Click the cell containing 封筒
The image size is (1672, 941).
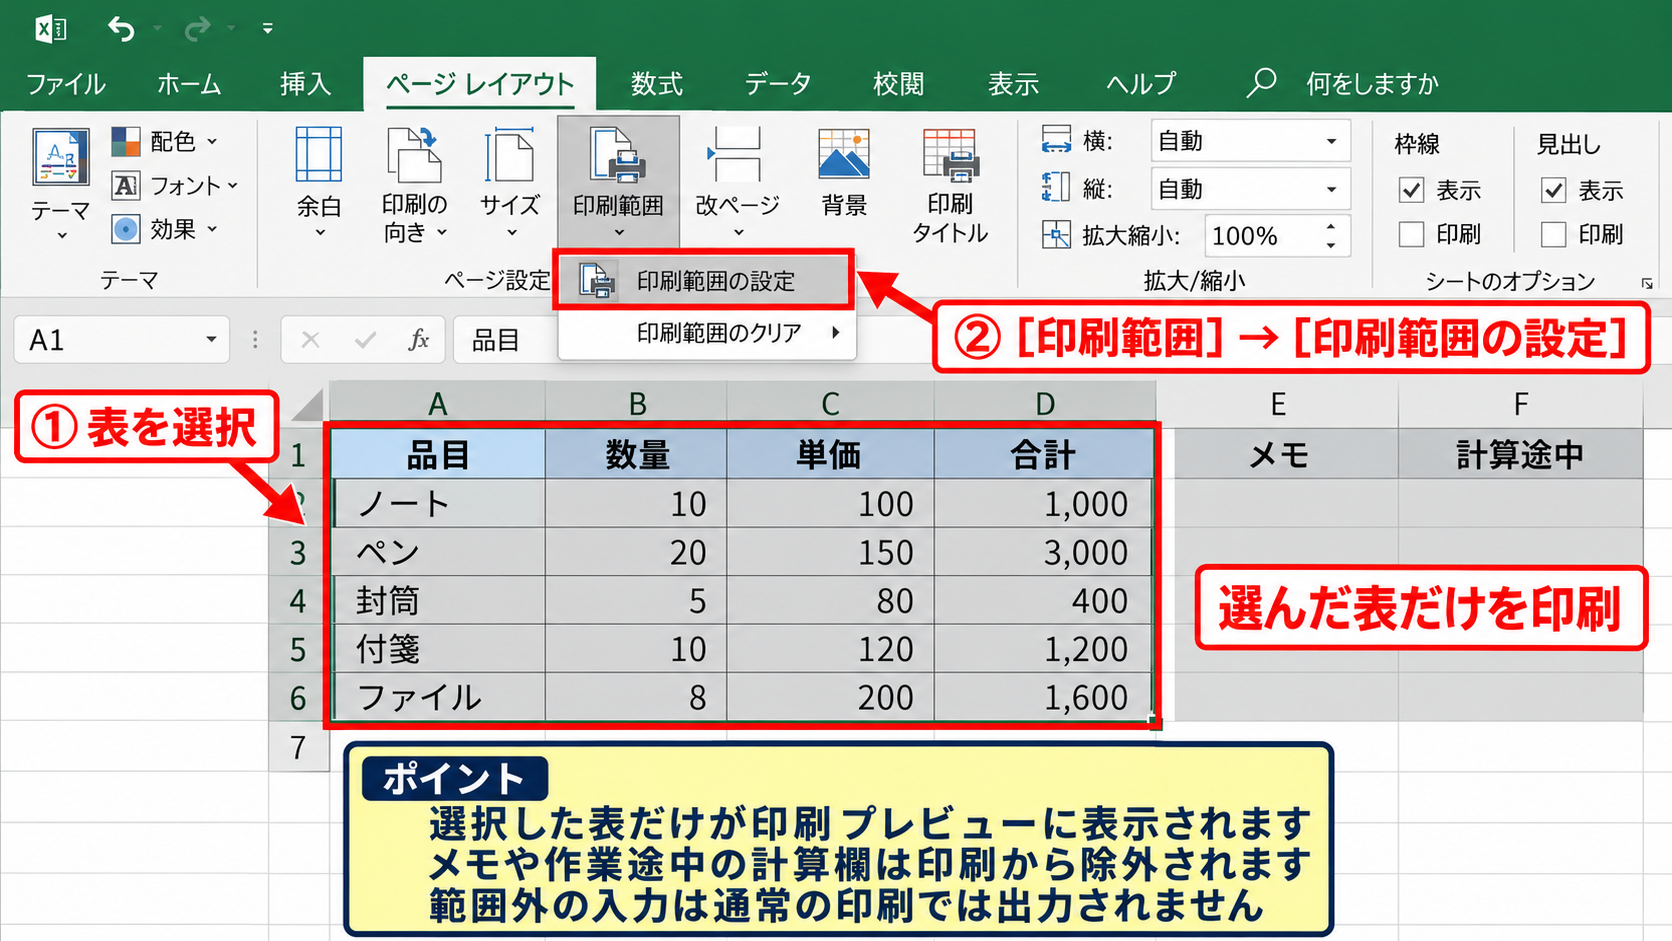click(x=438, y=601)
